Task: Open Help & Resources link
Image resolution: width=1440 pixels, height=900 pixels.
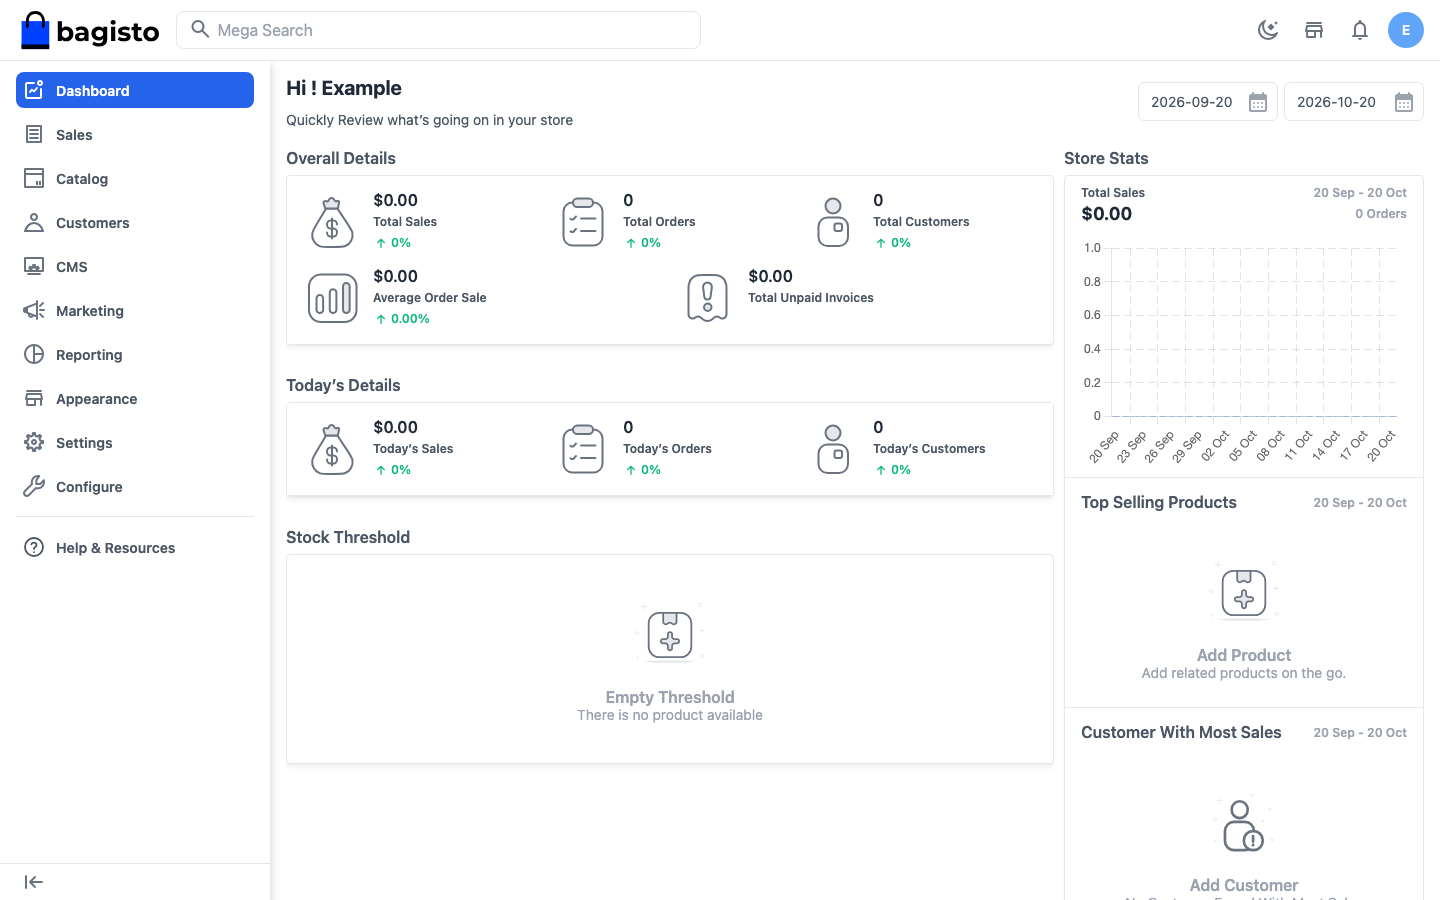Action: (135, 547)
